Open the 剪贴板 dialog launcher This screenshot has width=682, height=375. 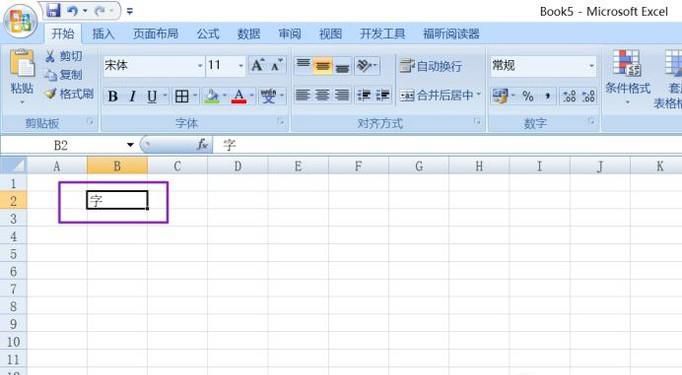tap(90, 122)
